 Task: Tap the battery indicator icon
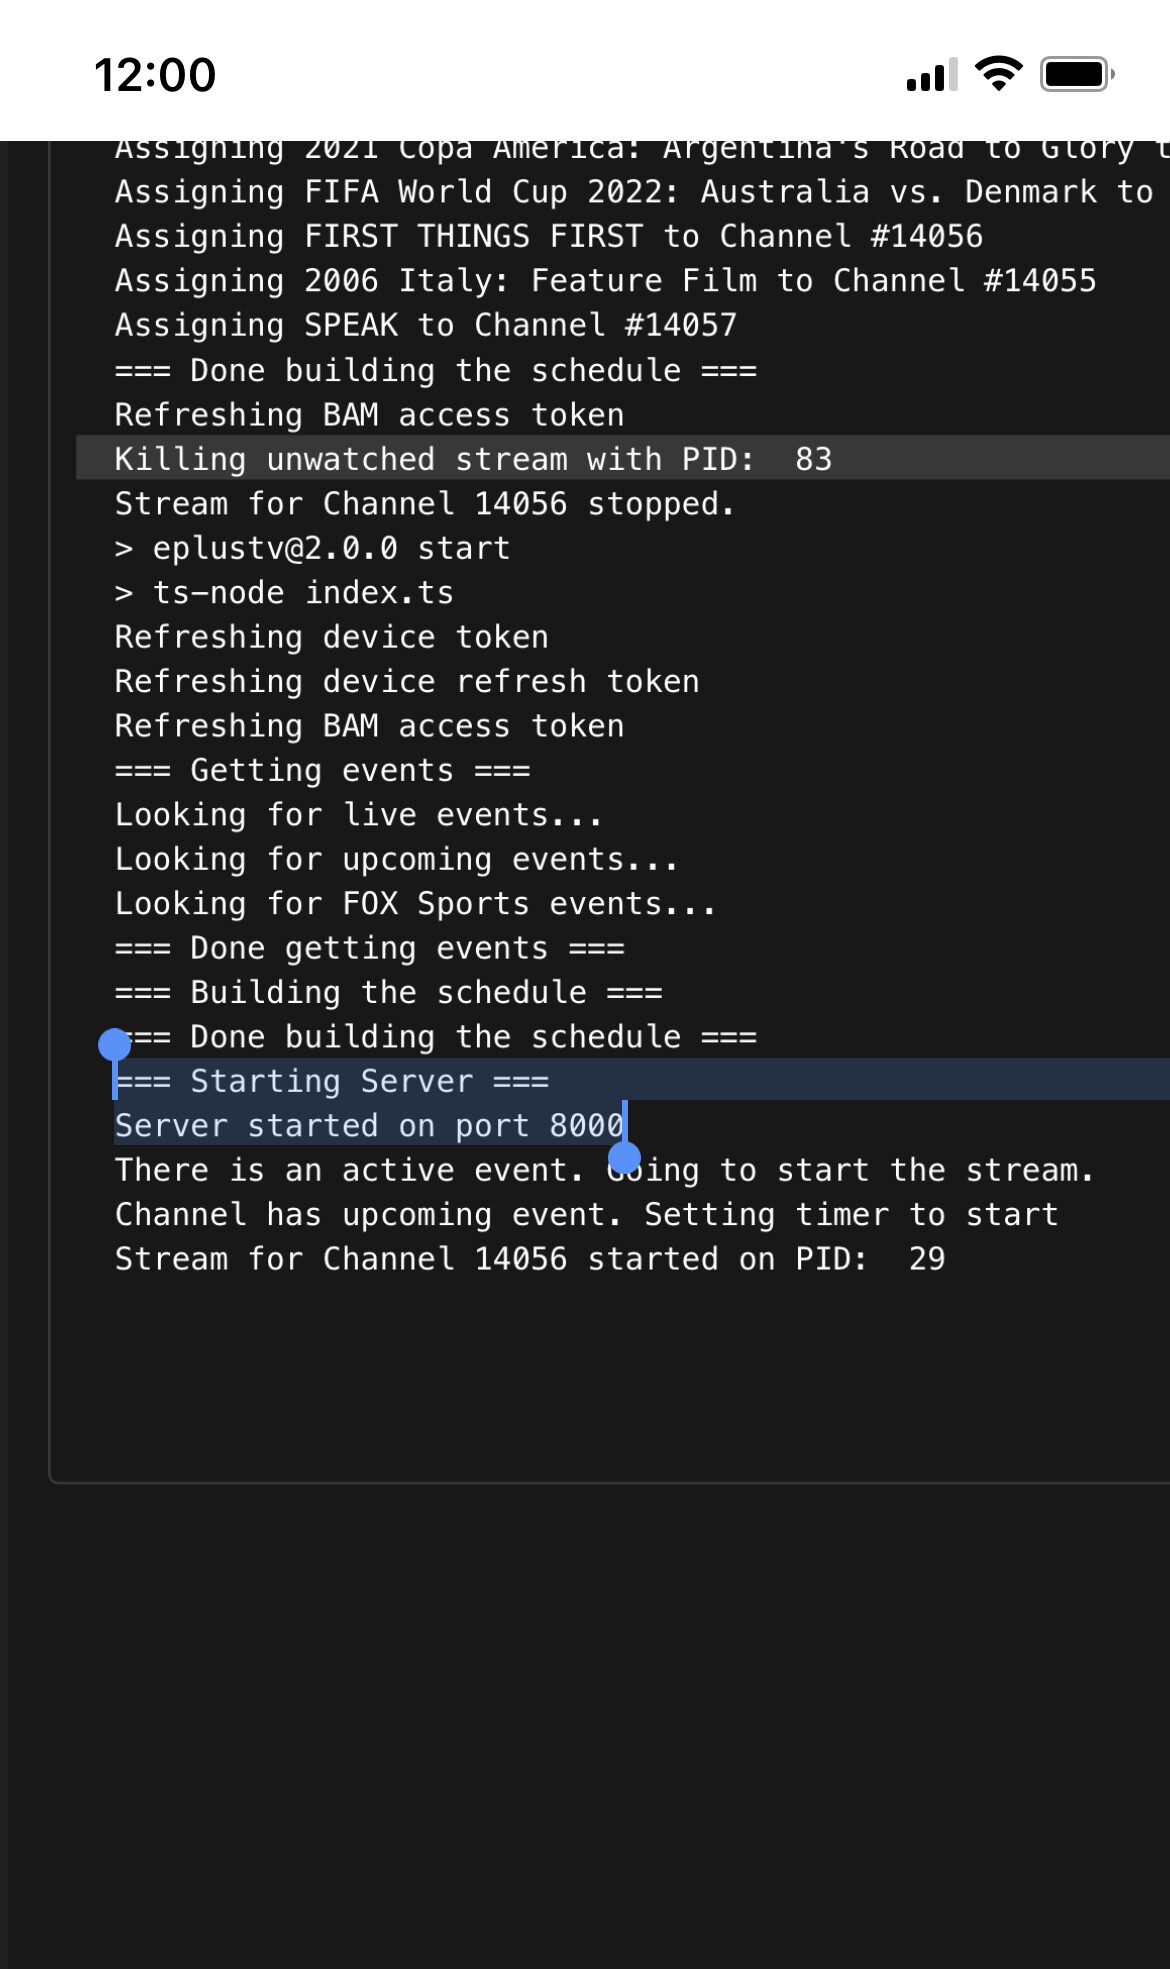(x=1076, y=74)
